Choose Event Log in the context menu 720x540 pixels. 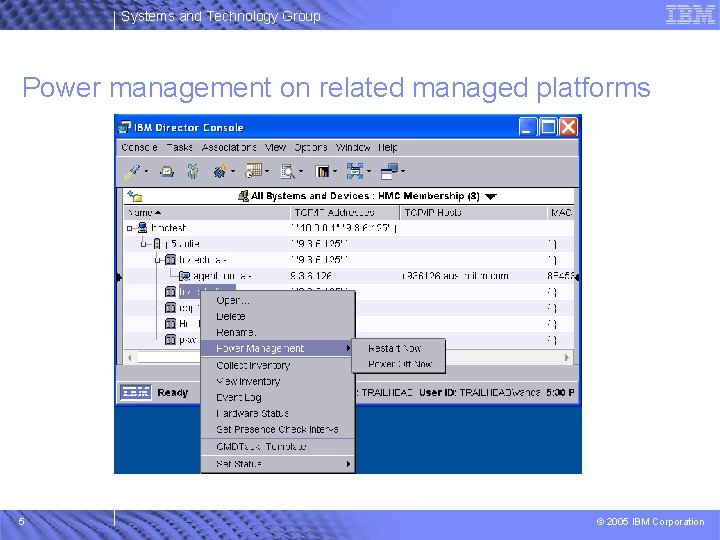pyautogui.click(x=278, y=398)
